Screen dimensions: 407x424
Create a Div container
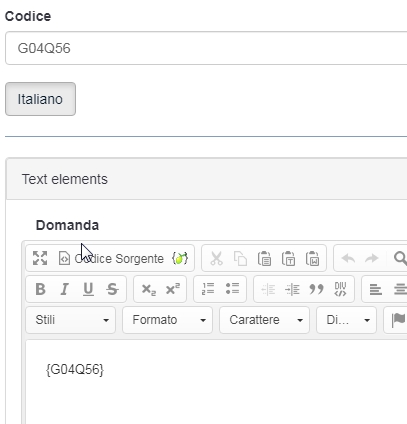point(340,289)
